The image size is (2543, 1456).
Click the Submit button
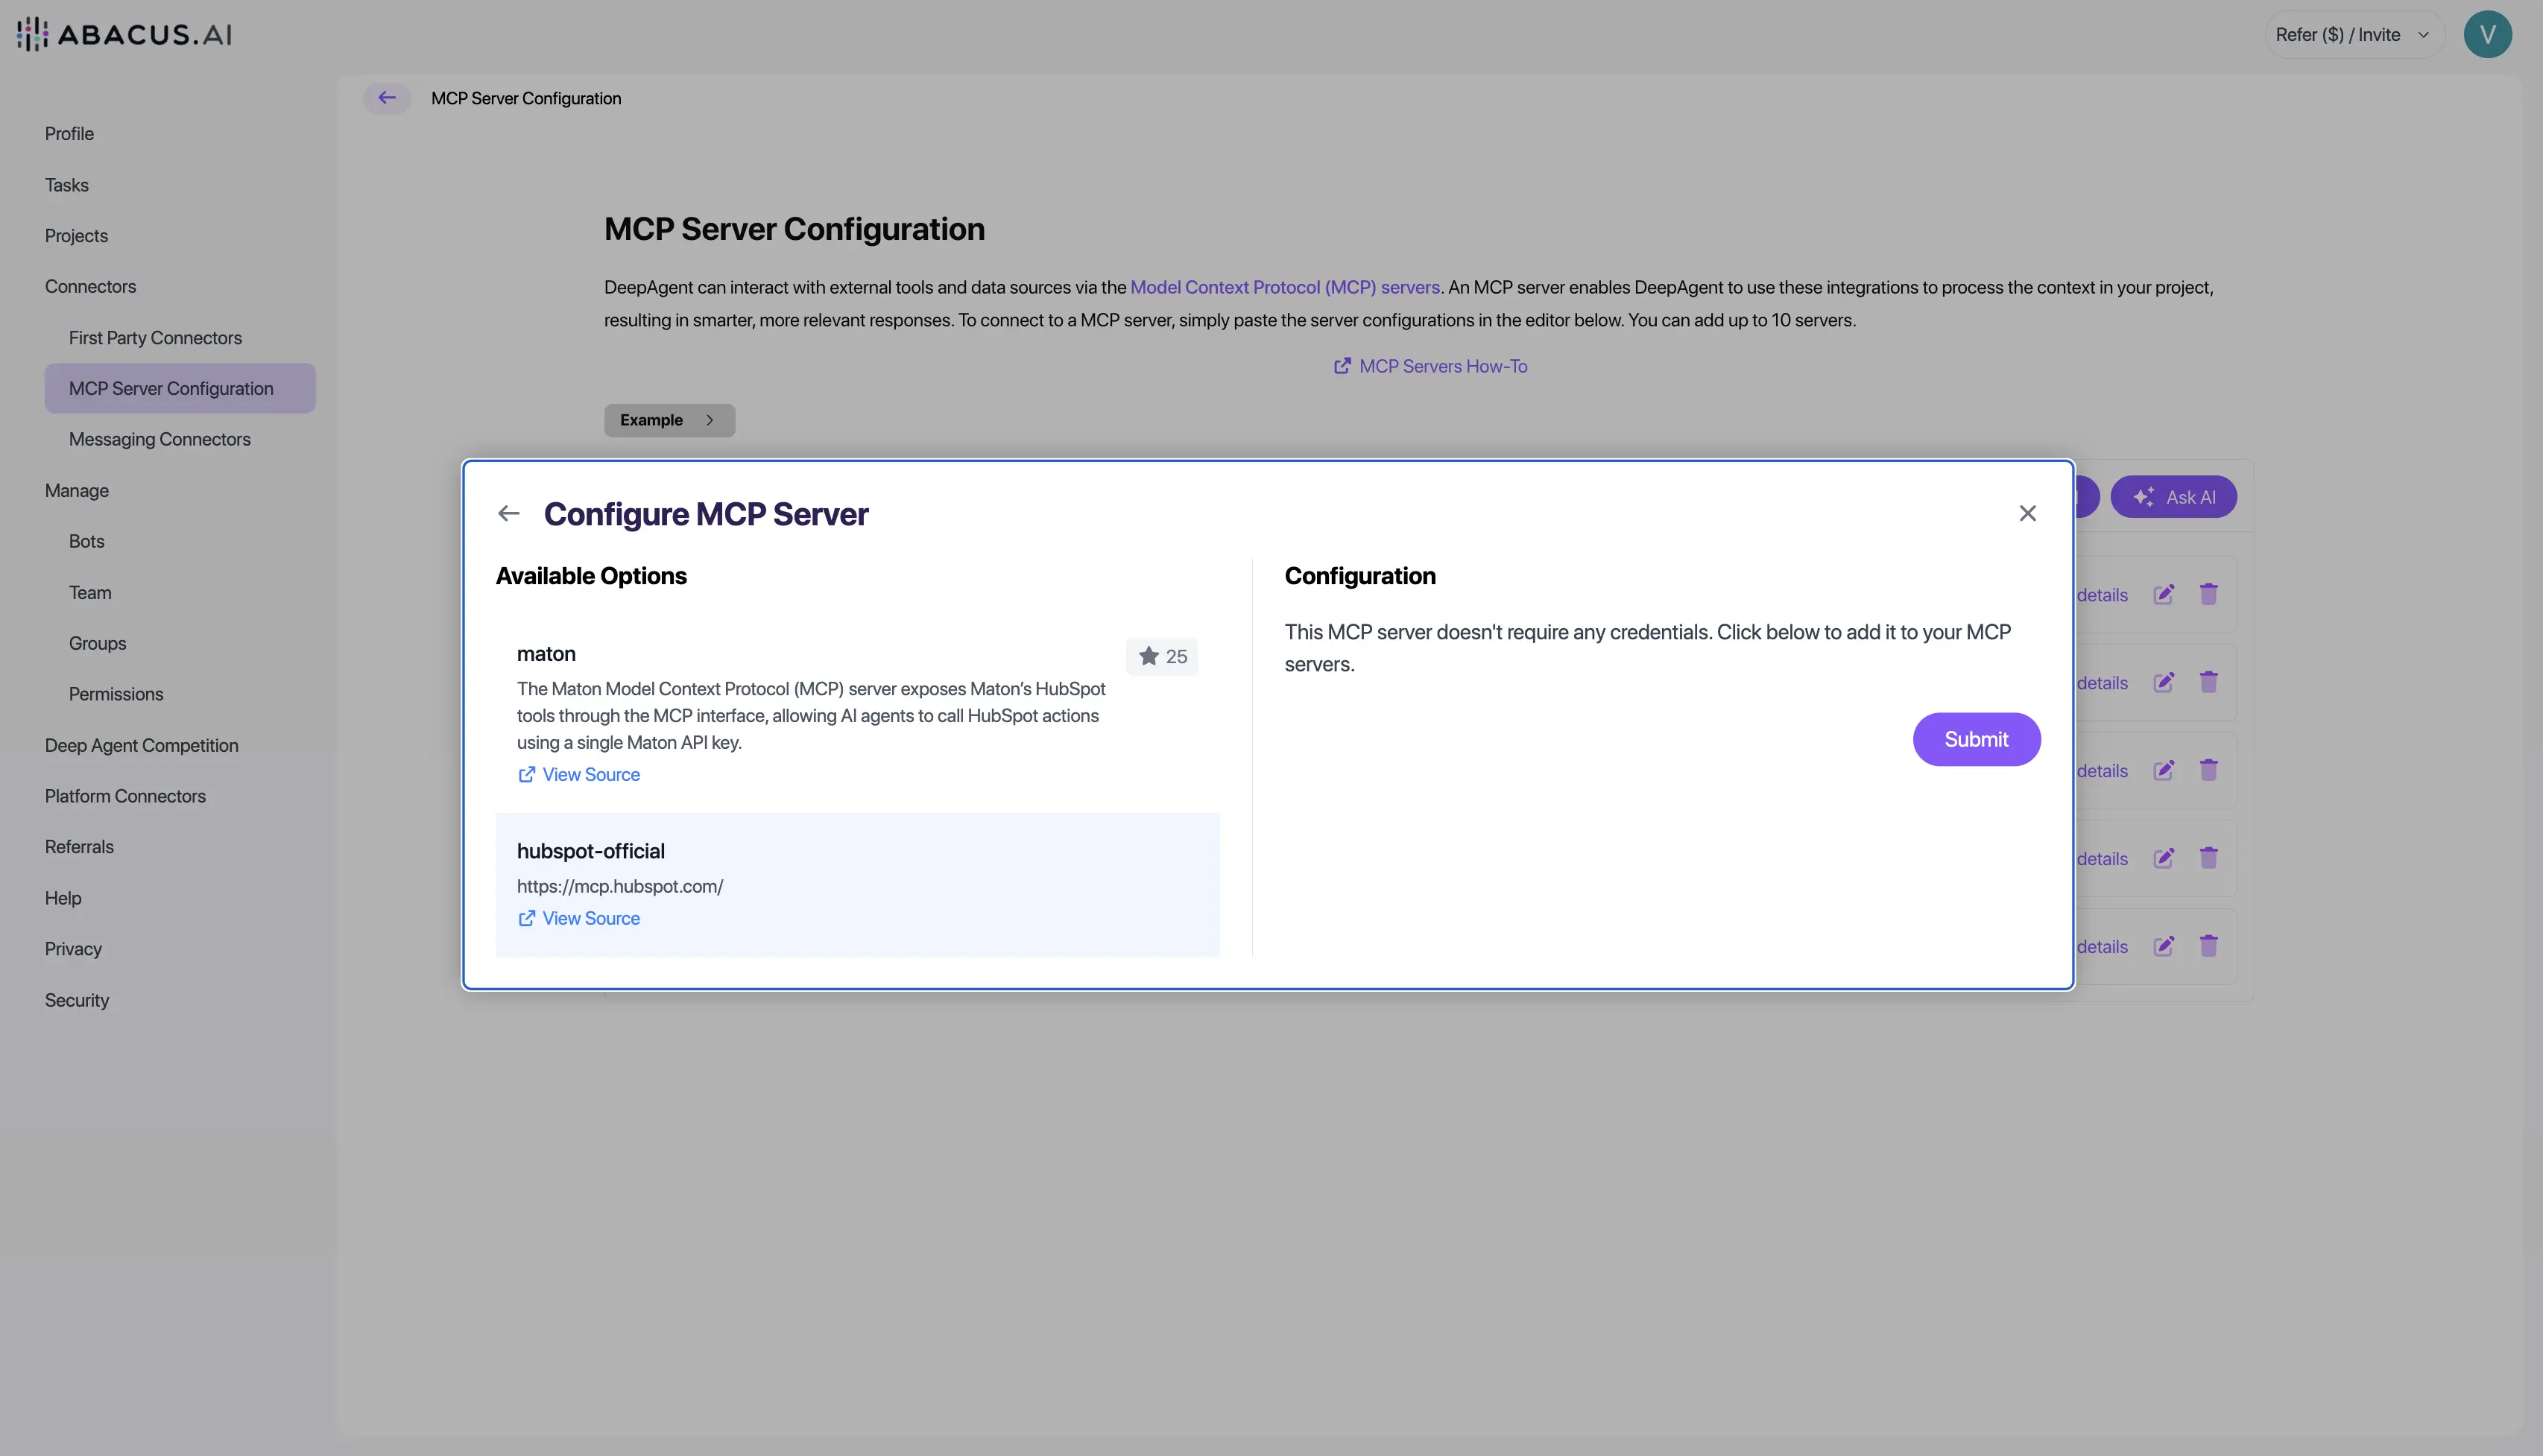[1975, 739]
